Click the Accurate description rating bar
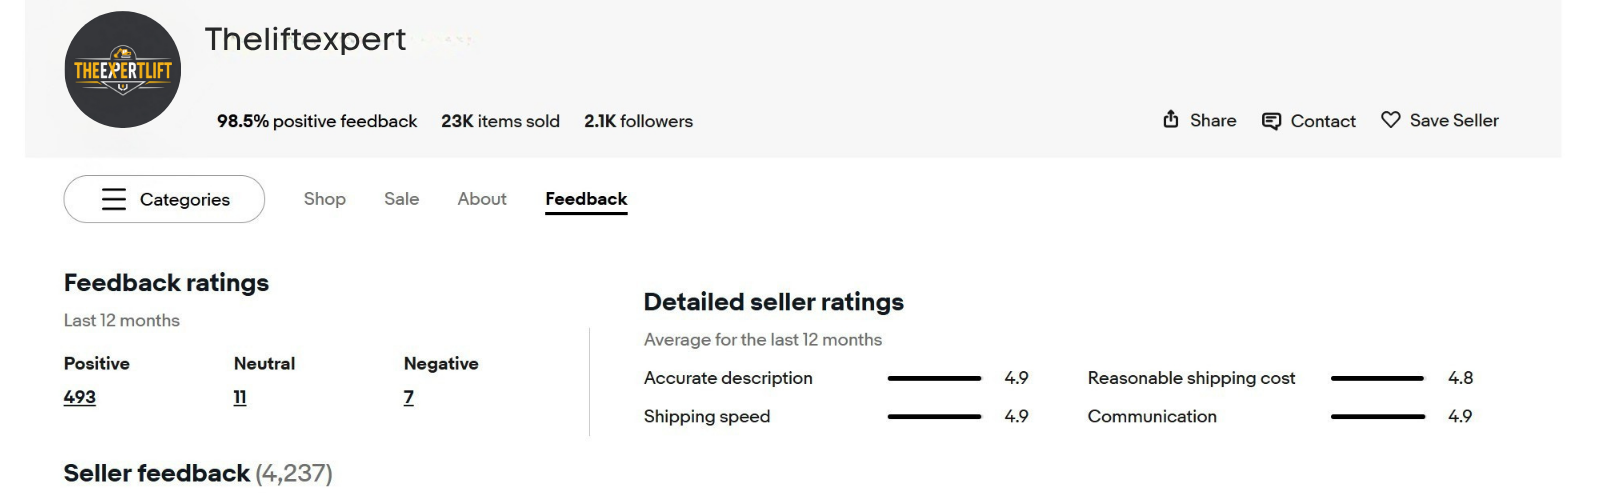The width and height of the screenshot is (1600, 500). [x=934, y=378]
